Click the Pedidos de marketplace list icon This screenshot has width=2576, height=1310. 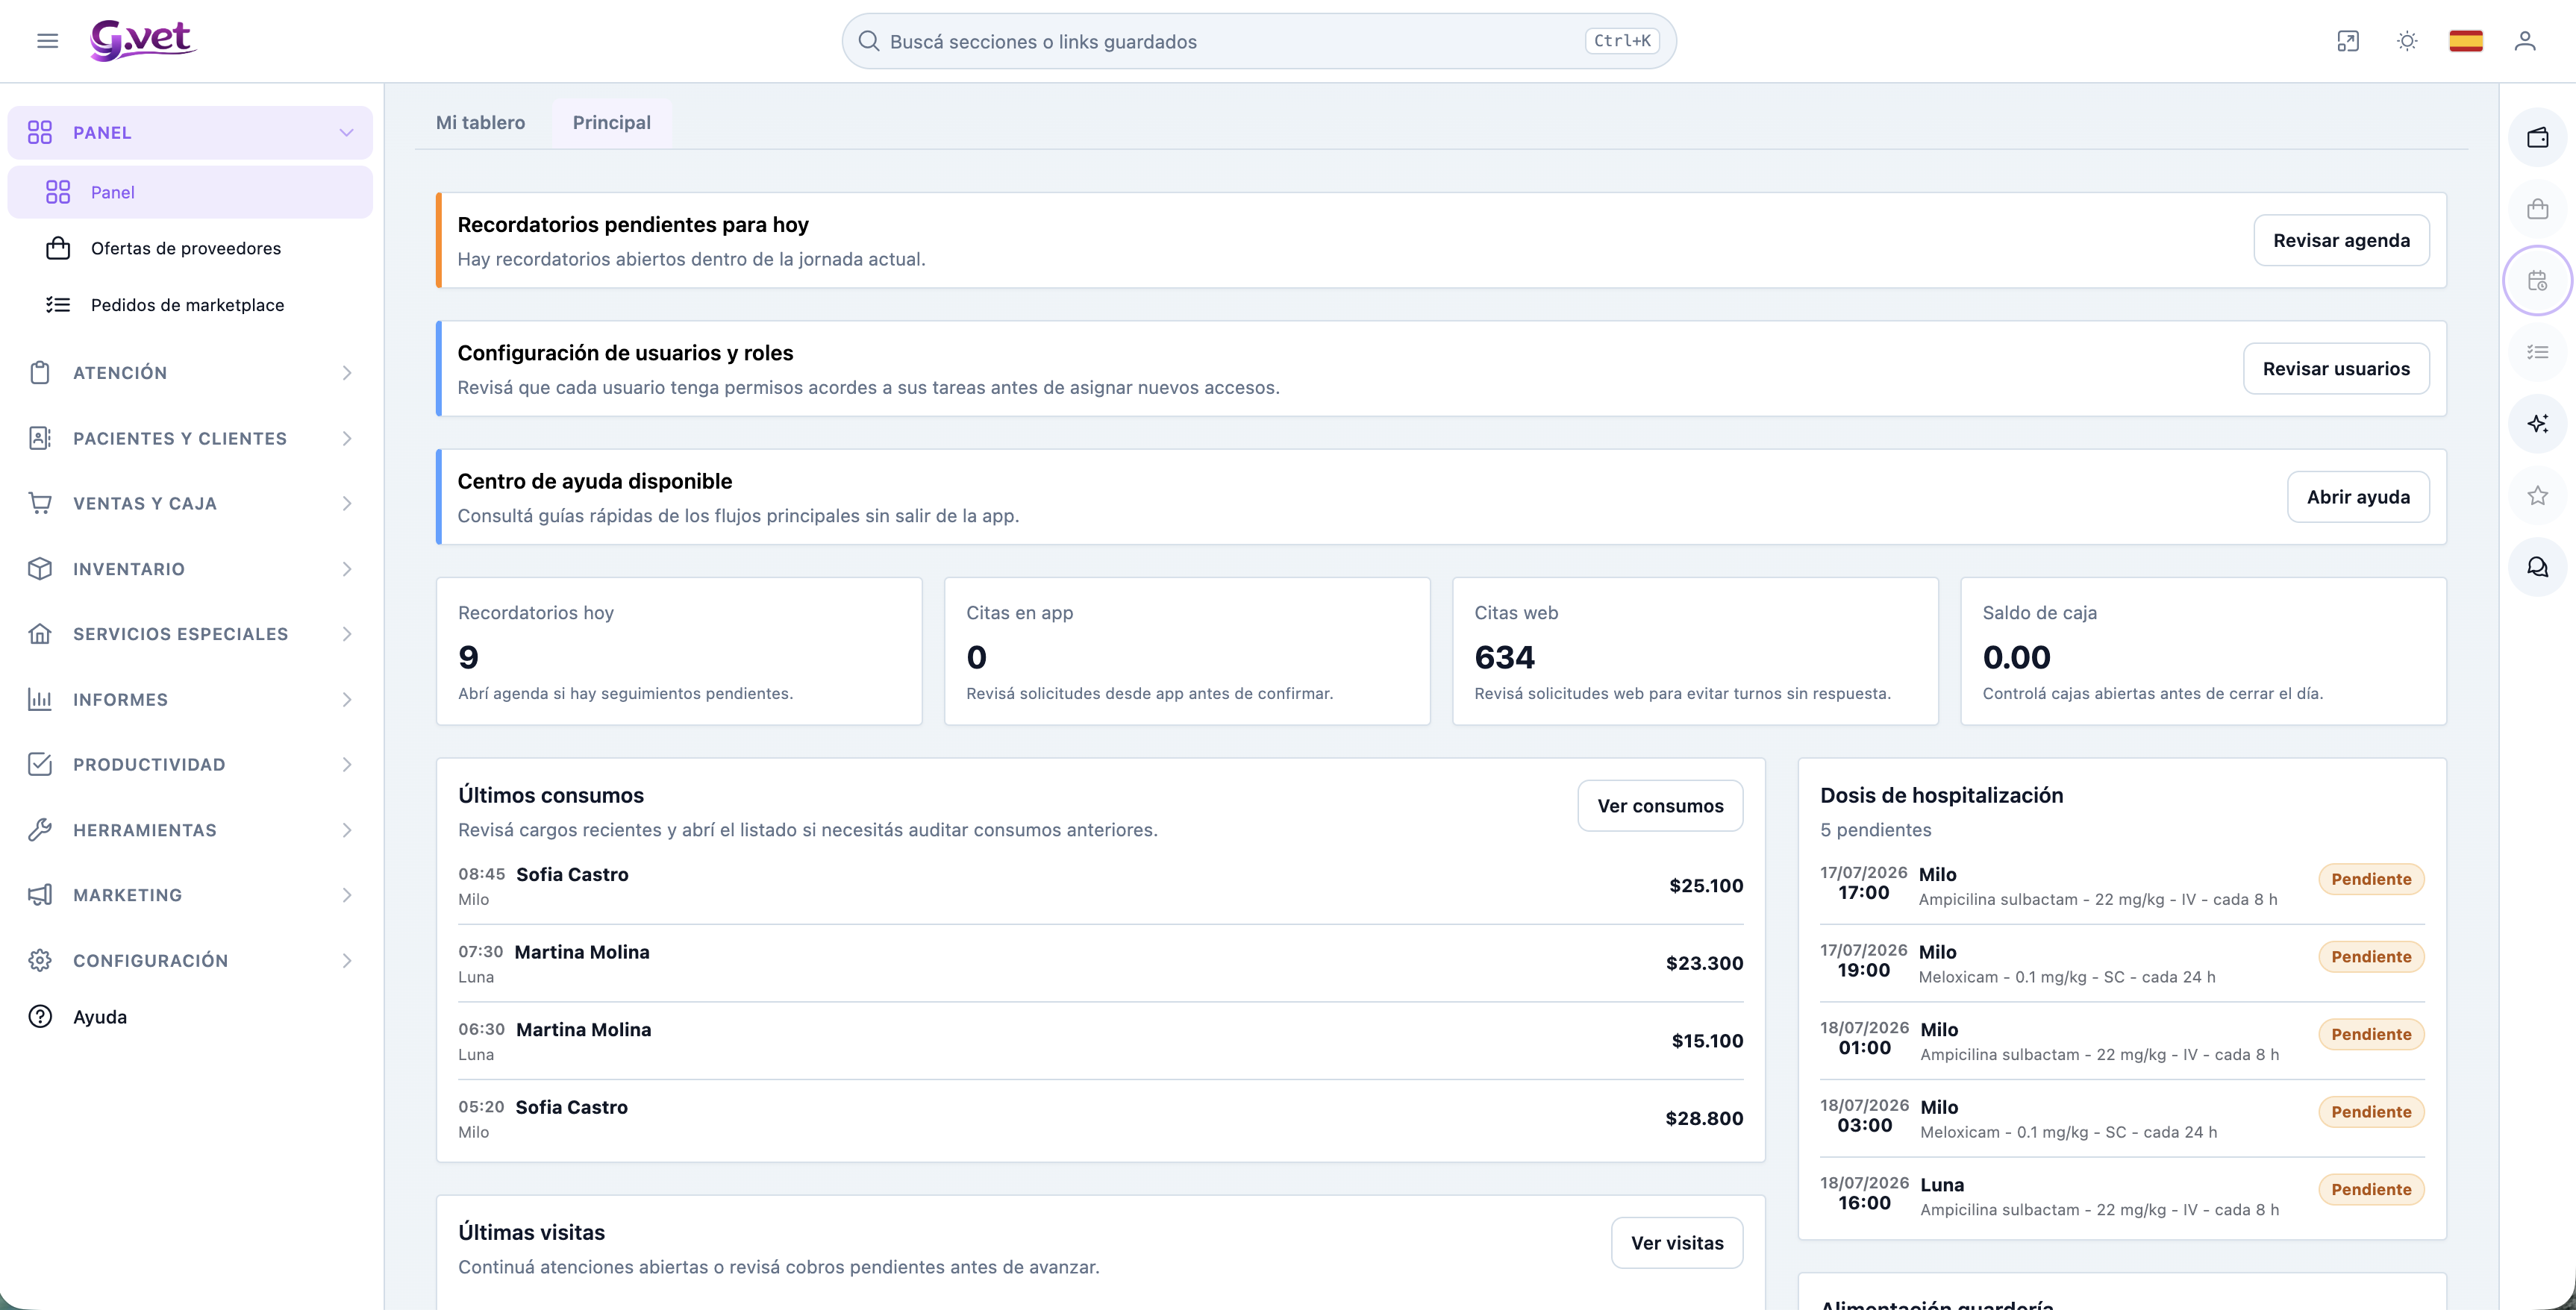[58, 305]
